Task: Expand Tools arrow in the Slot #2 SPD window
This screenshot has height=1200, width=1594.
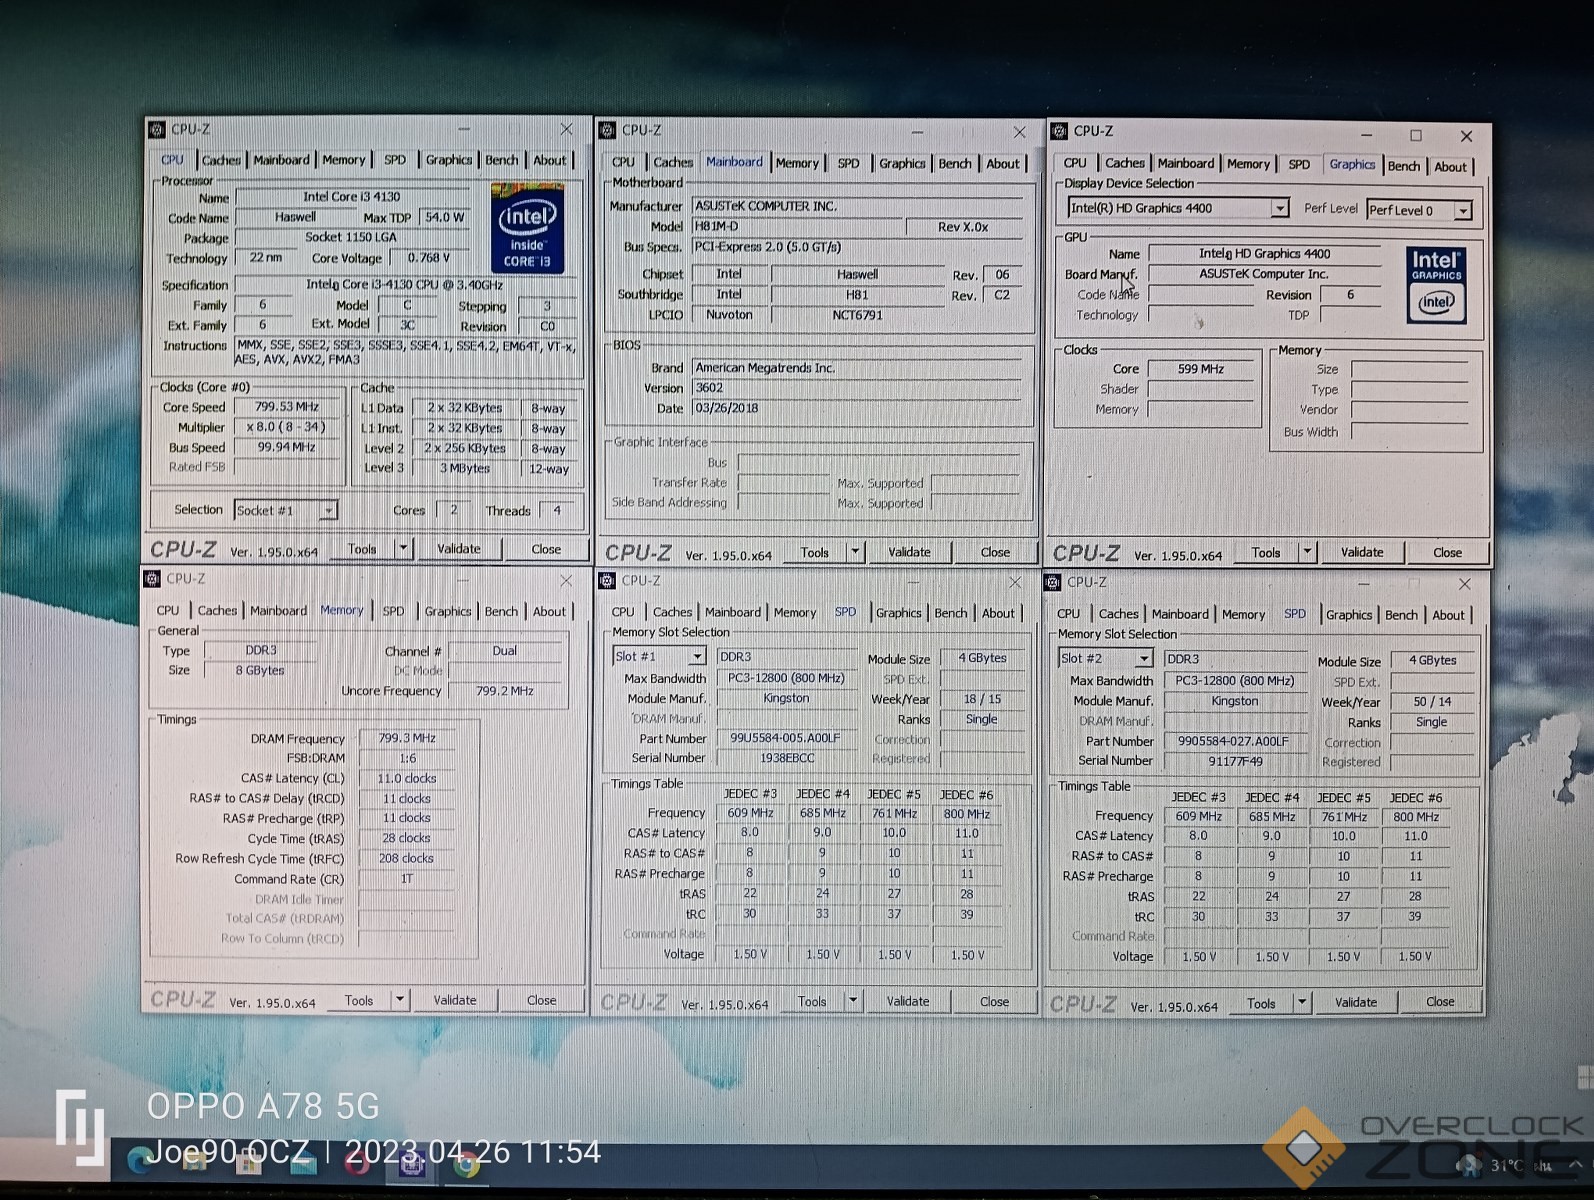Action: pos(1302,1002)
